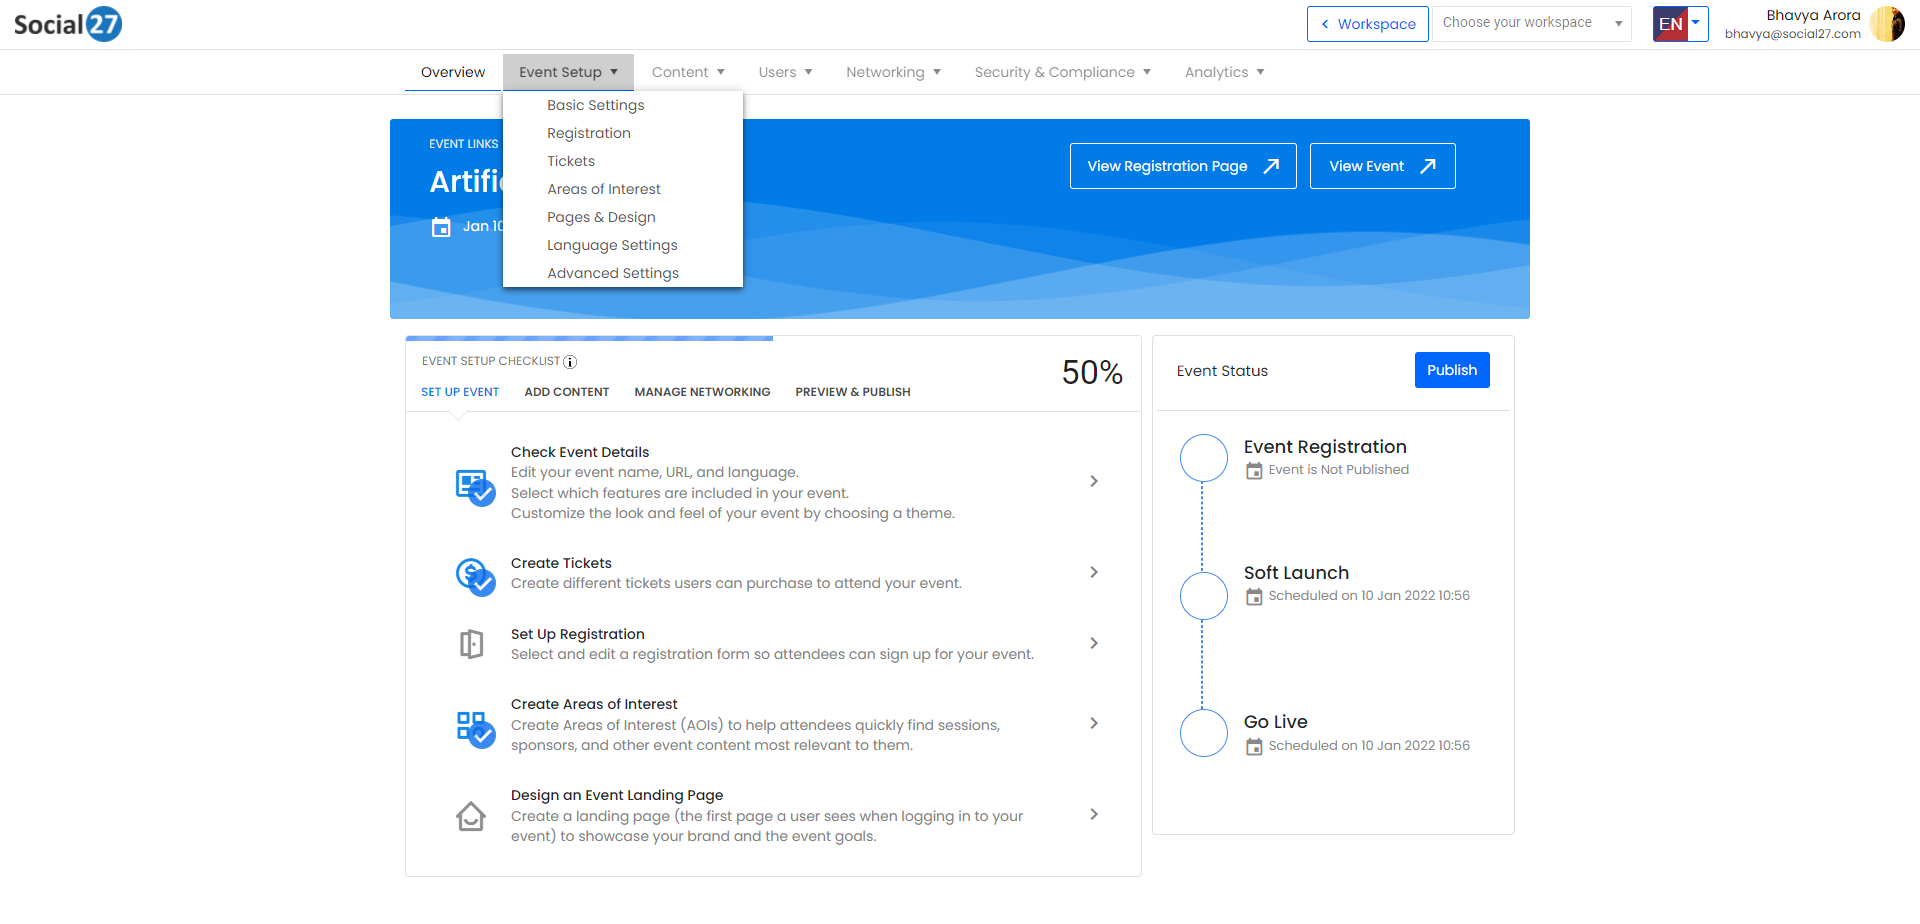Click the landing page house icon
Viewport: 1920px width, 924px height.
pyautogui.click(x=471, y=817)
